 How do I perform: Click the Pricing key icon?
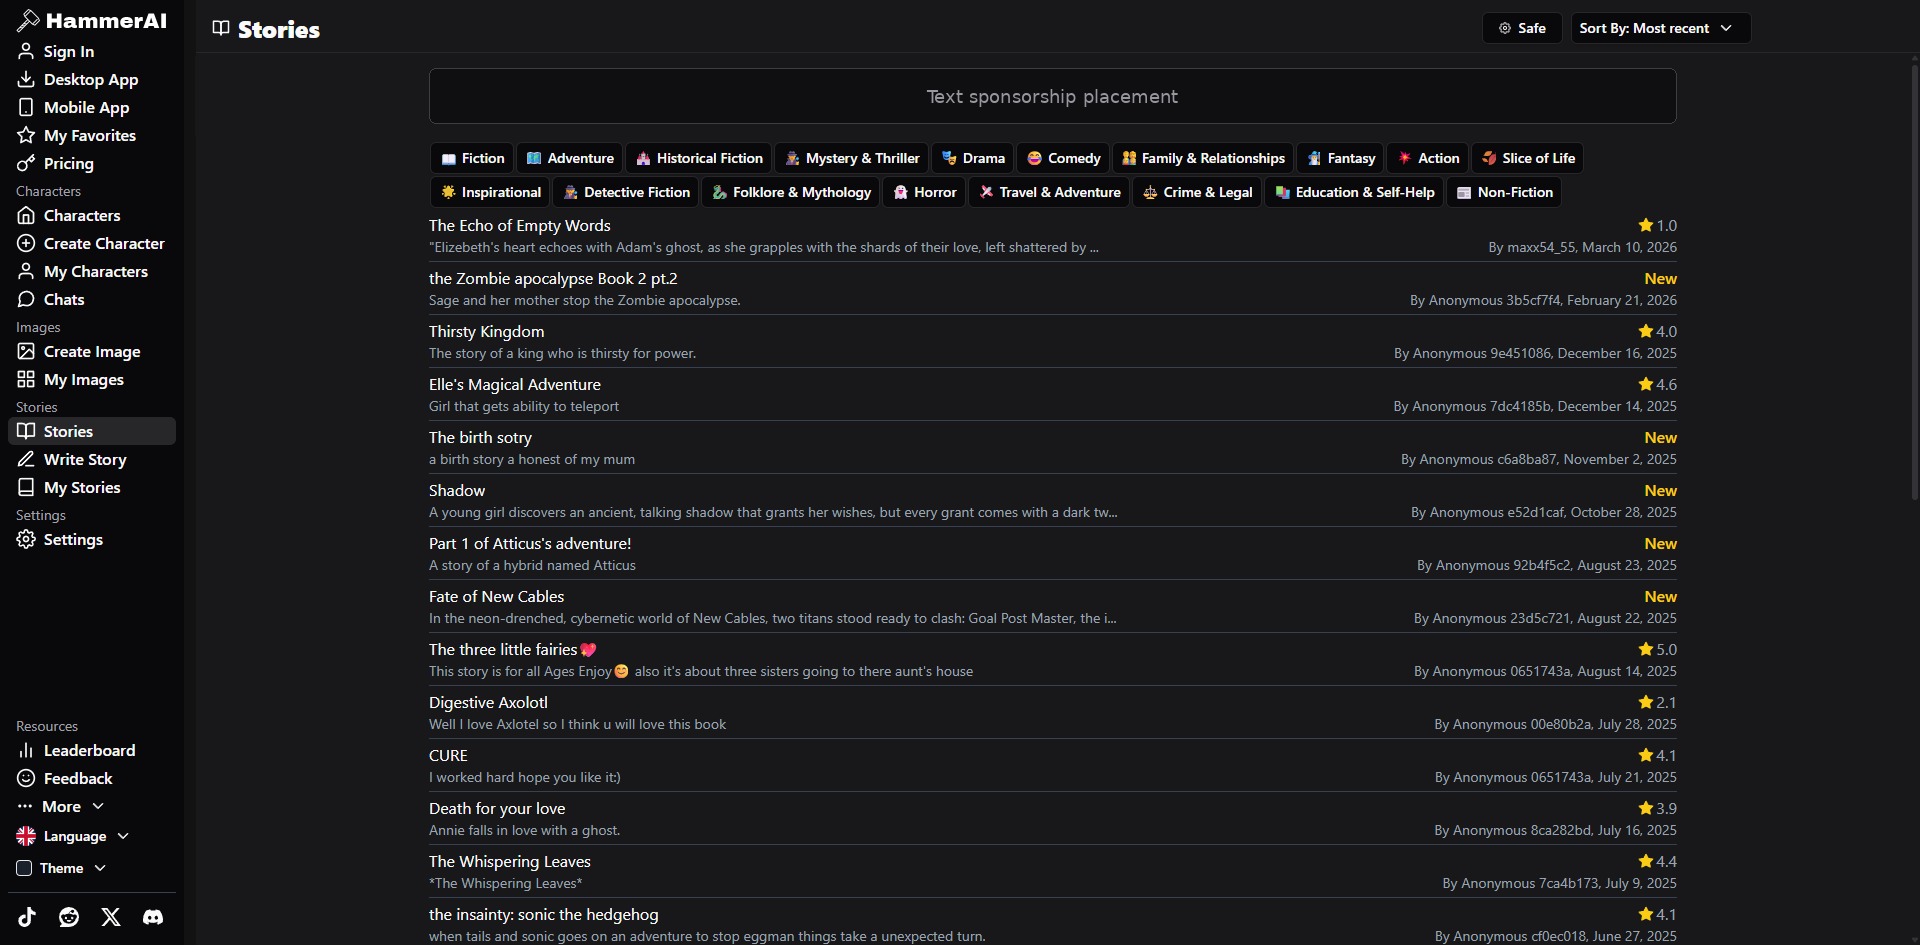click(x=26, y=163)
